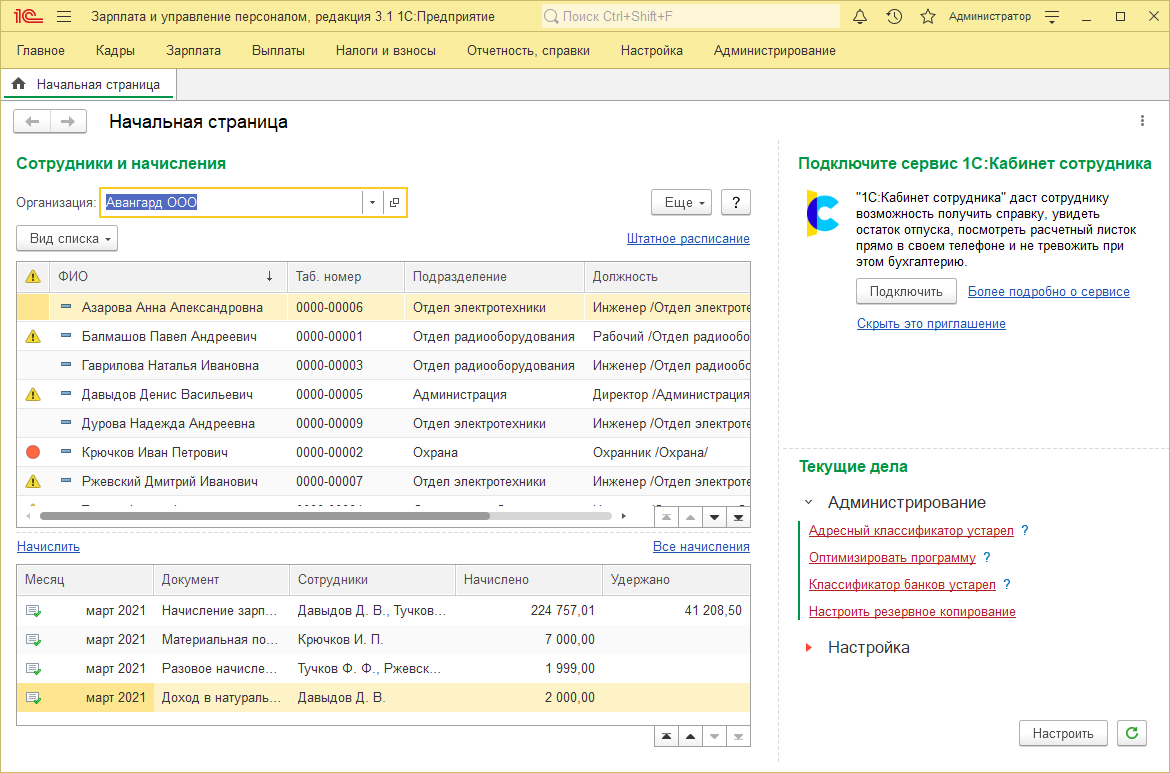Click the 1C logo icon

(29, 17)
